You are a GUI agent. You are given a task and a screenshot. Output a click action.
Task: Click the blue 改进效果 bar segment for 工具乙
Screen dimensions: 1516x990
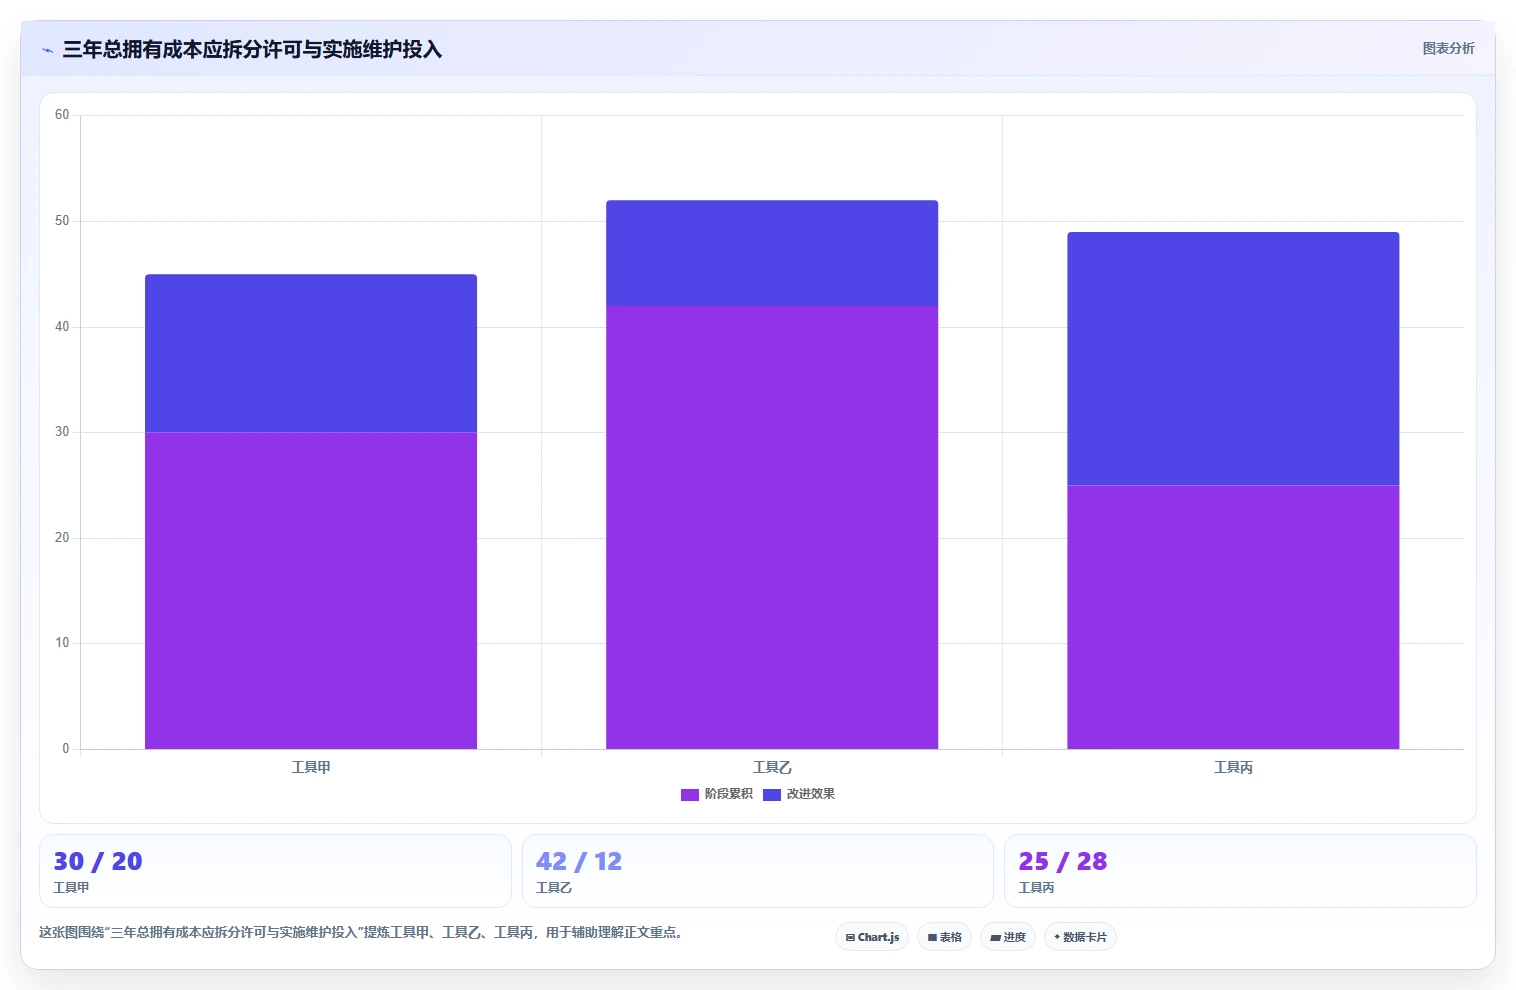(772, 253)
